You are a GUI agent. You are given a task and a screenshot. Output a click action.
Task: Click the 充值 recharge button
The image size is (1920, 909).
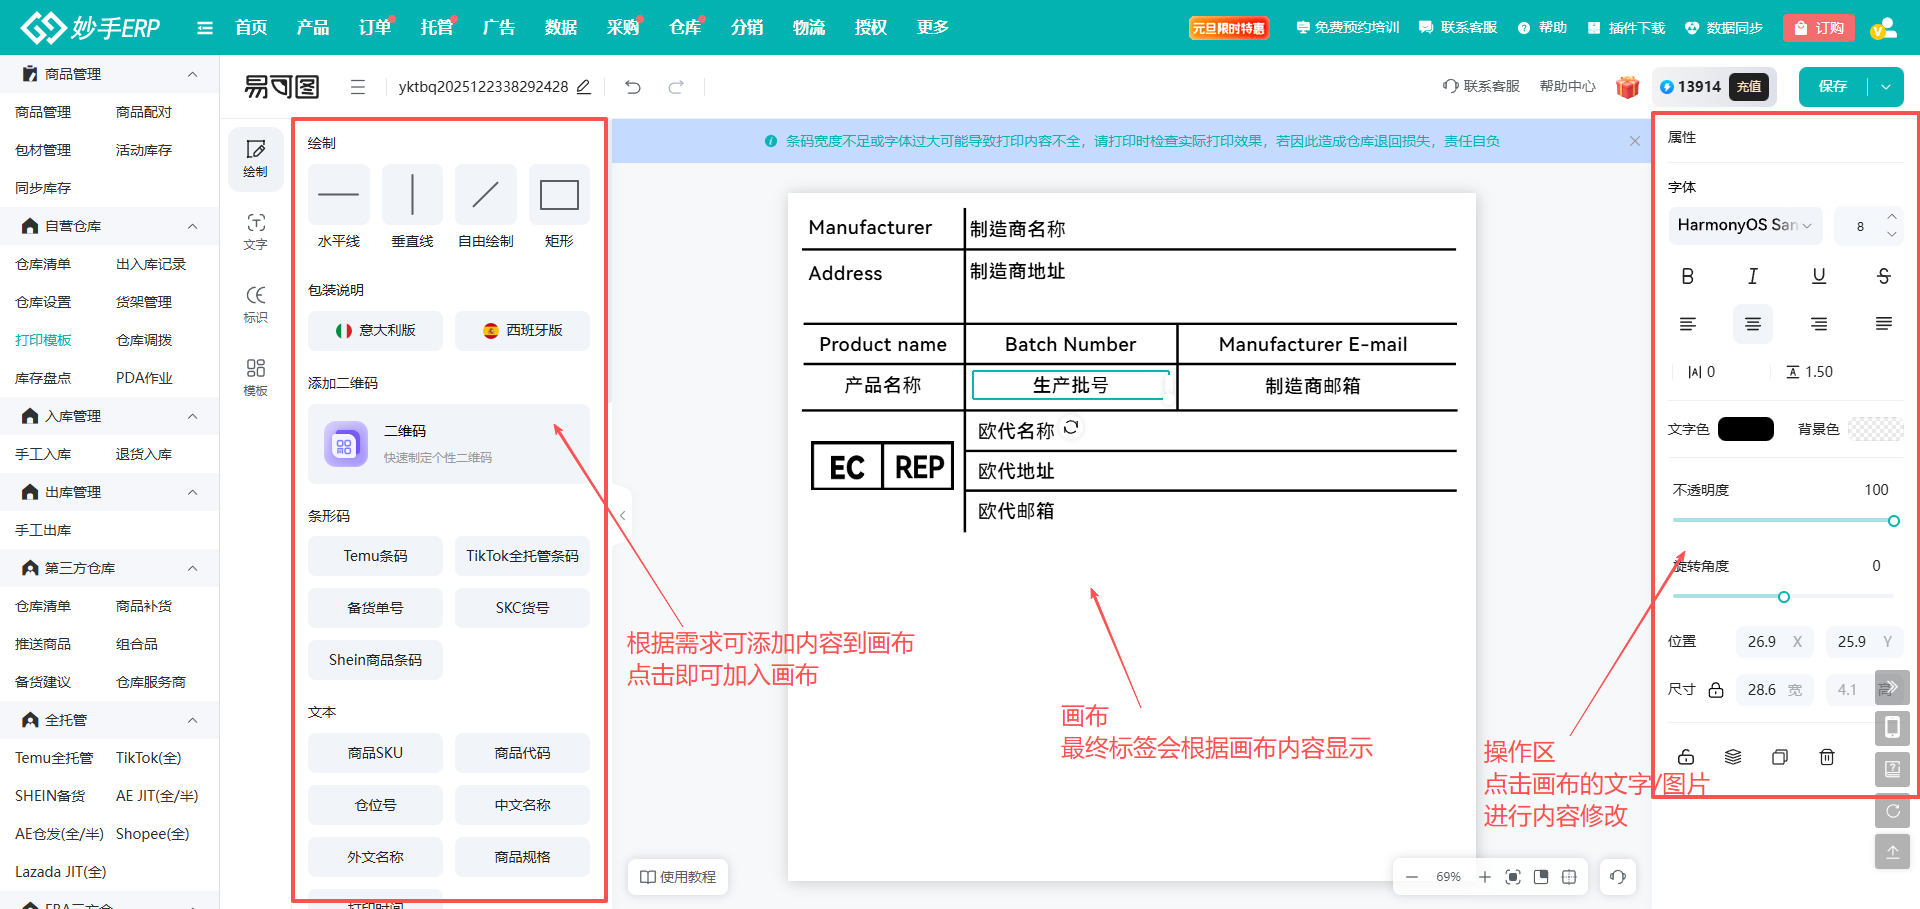[x=1750, y=87]
